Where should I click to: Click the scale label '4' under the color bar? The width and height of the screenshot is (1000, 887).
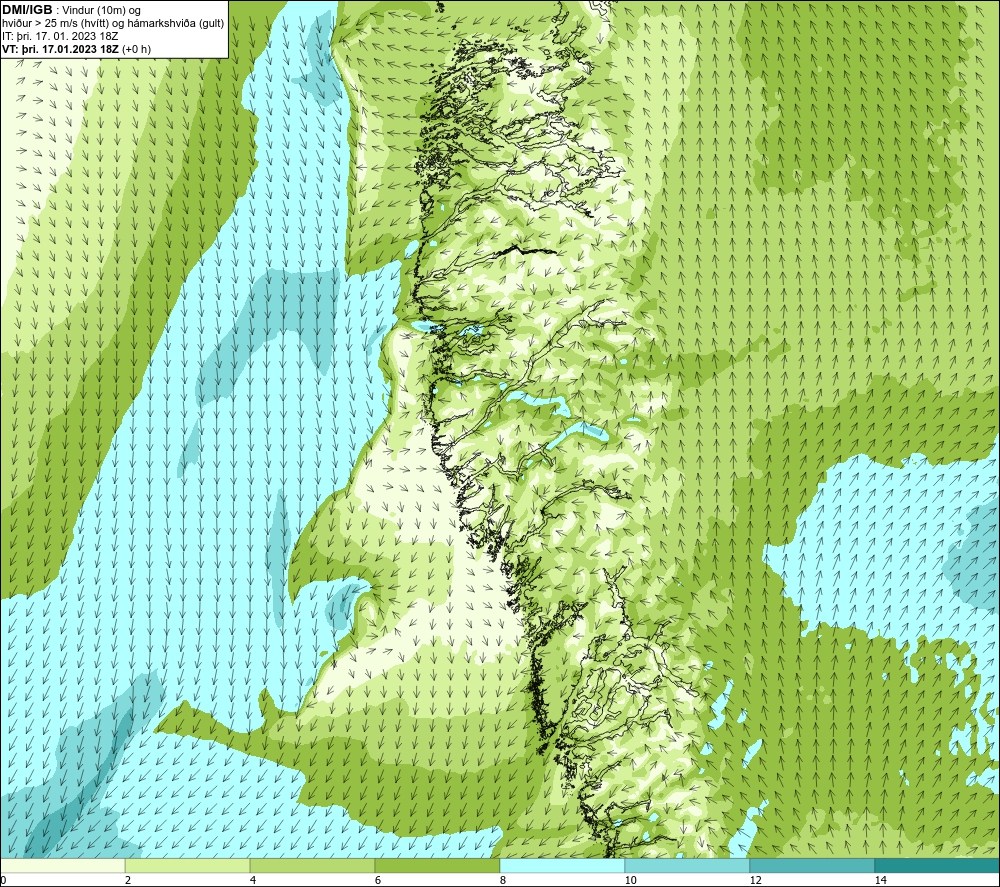253,881
